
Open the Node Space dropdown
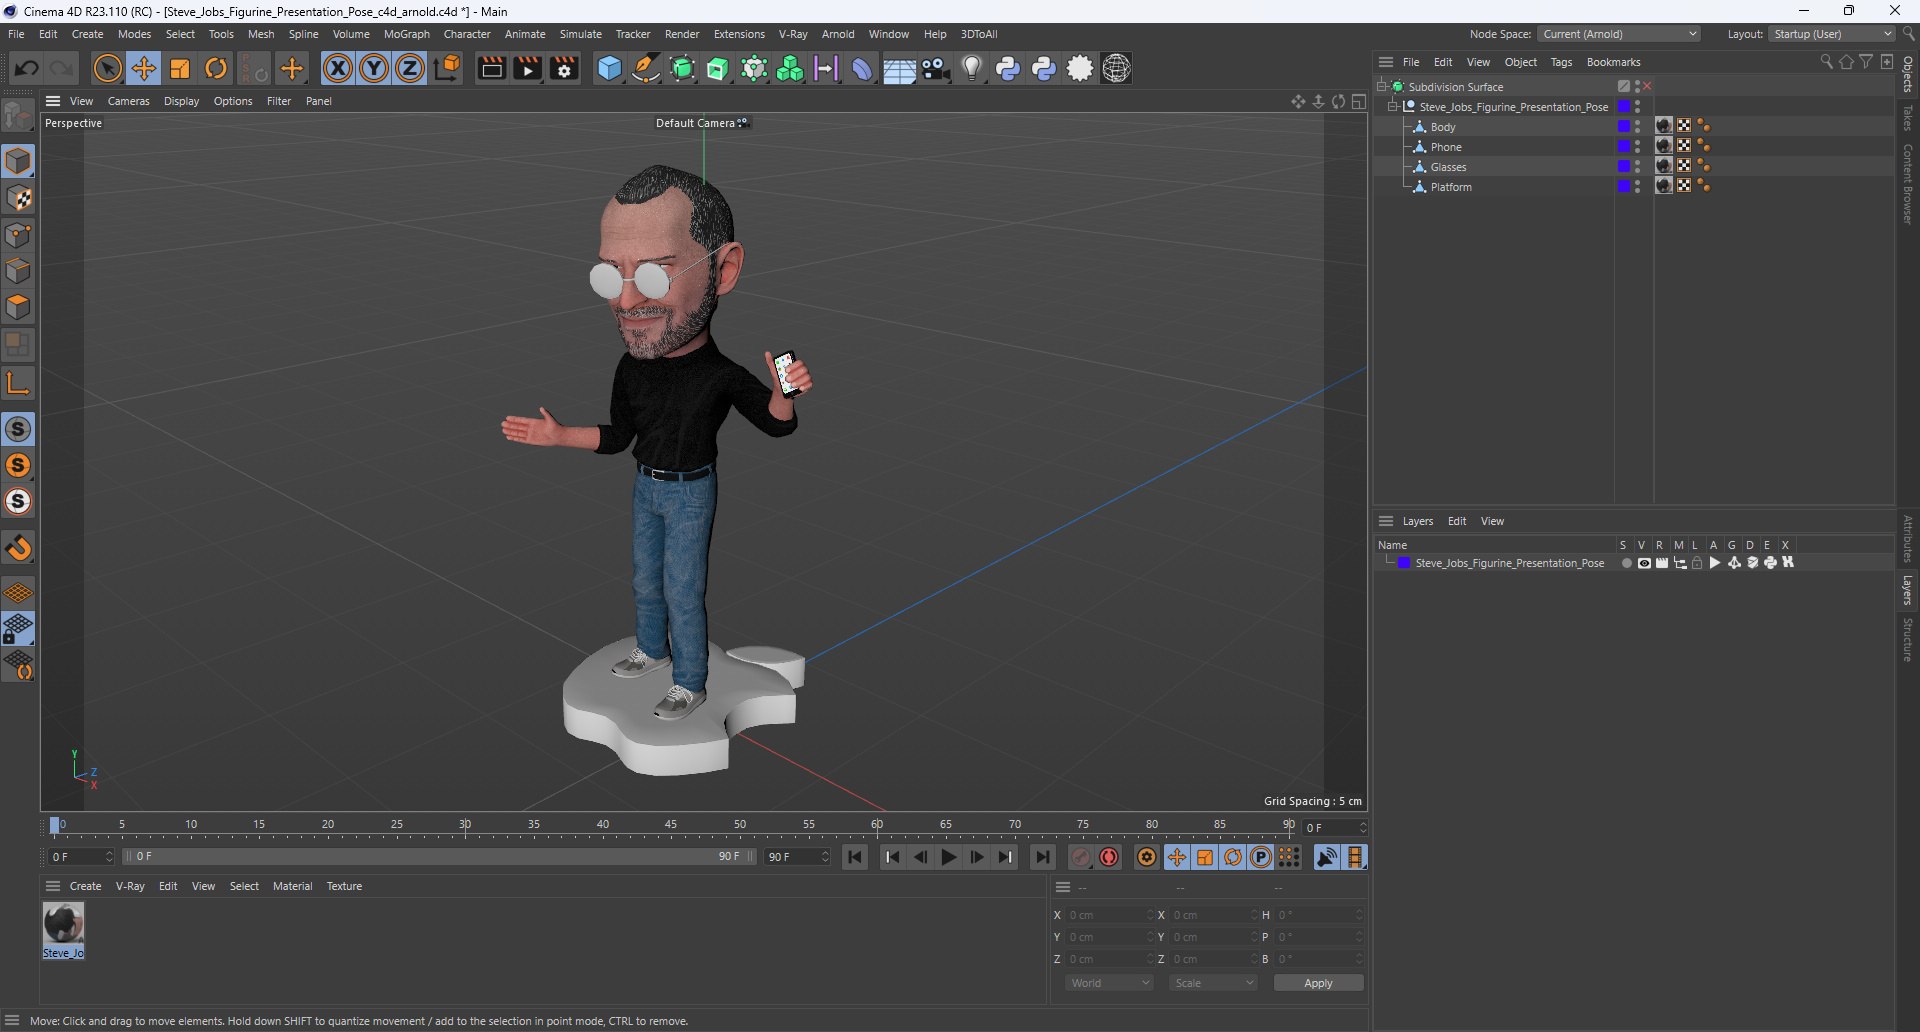(x=1619, y=34)
